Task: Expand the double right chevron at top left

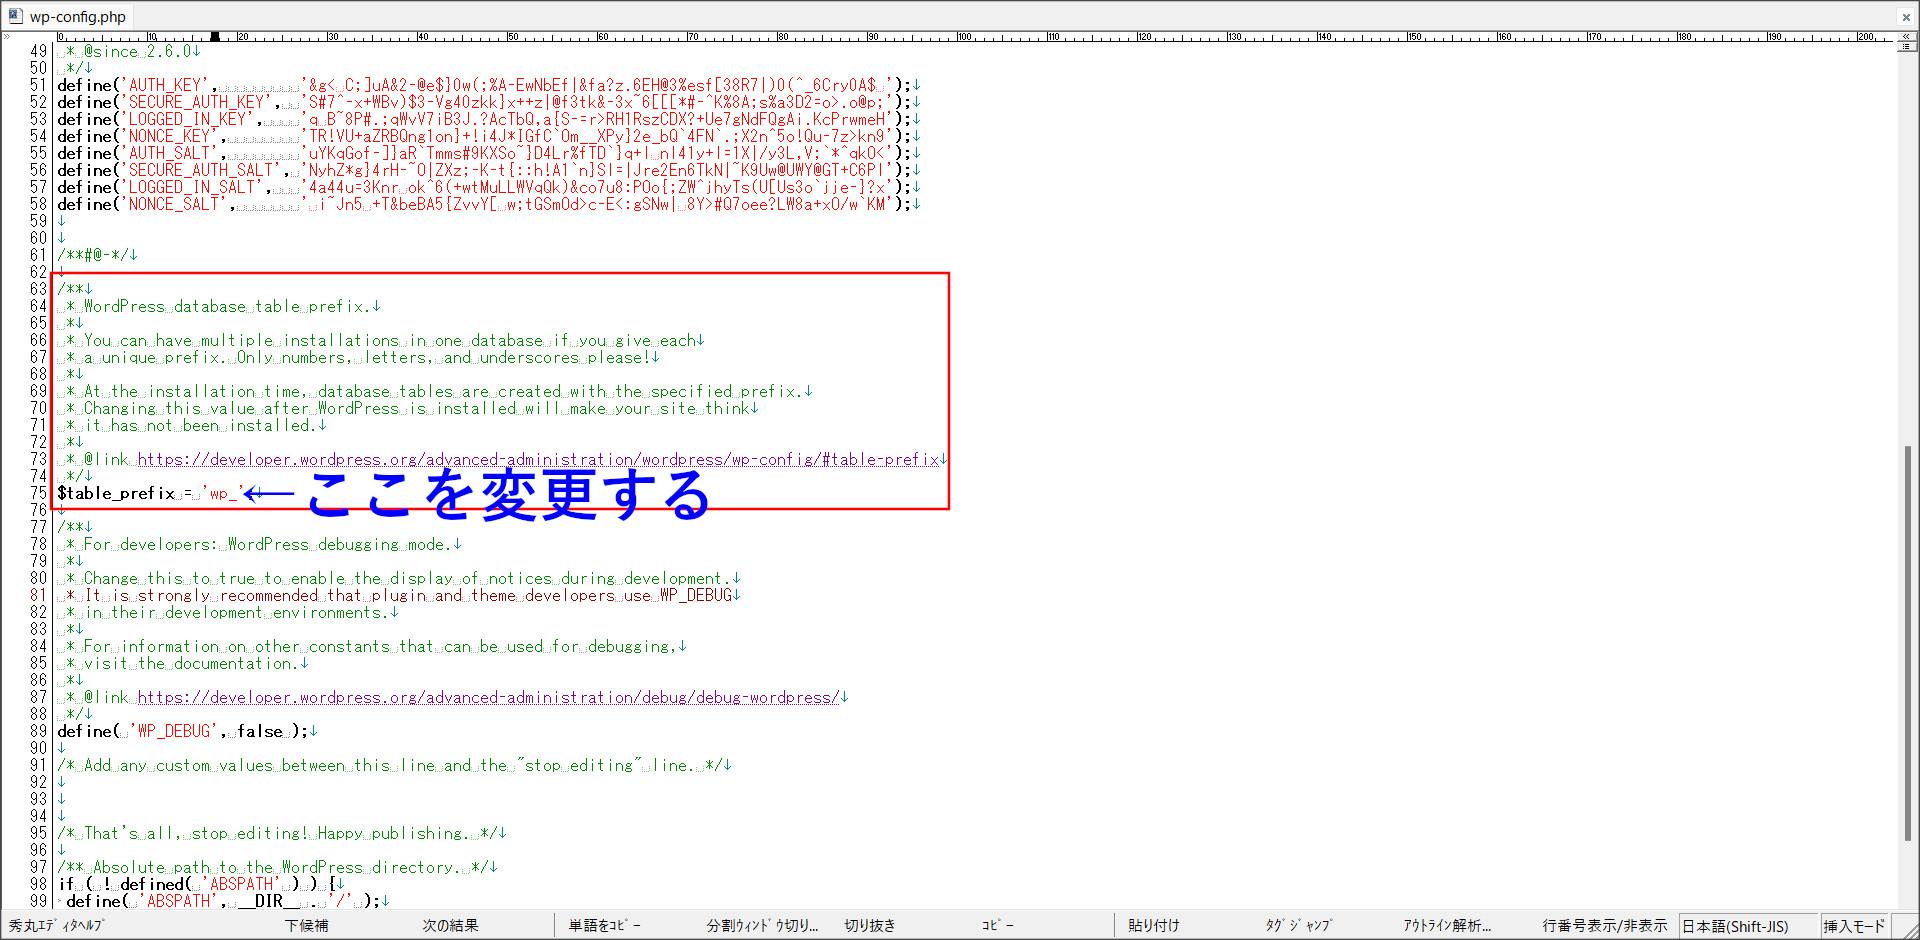Action: tap(7, 36)
